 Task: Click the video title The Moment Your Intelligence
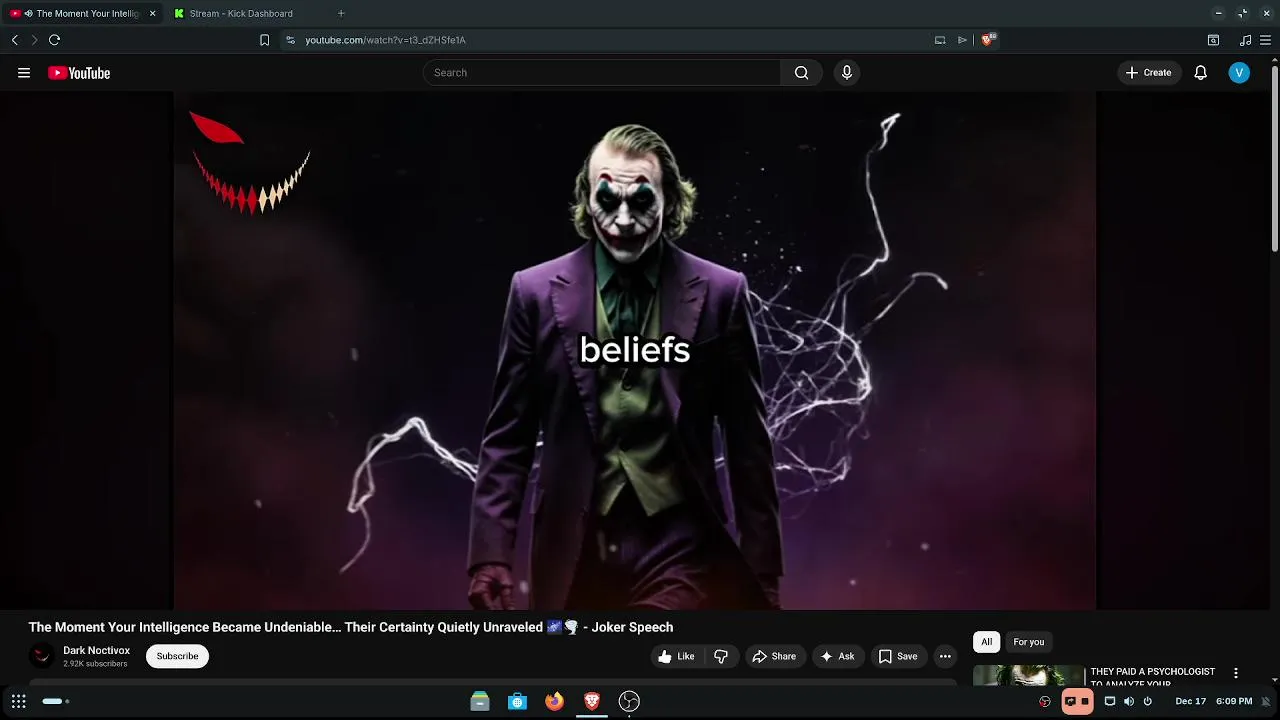351,627
